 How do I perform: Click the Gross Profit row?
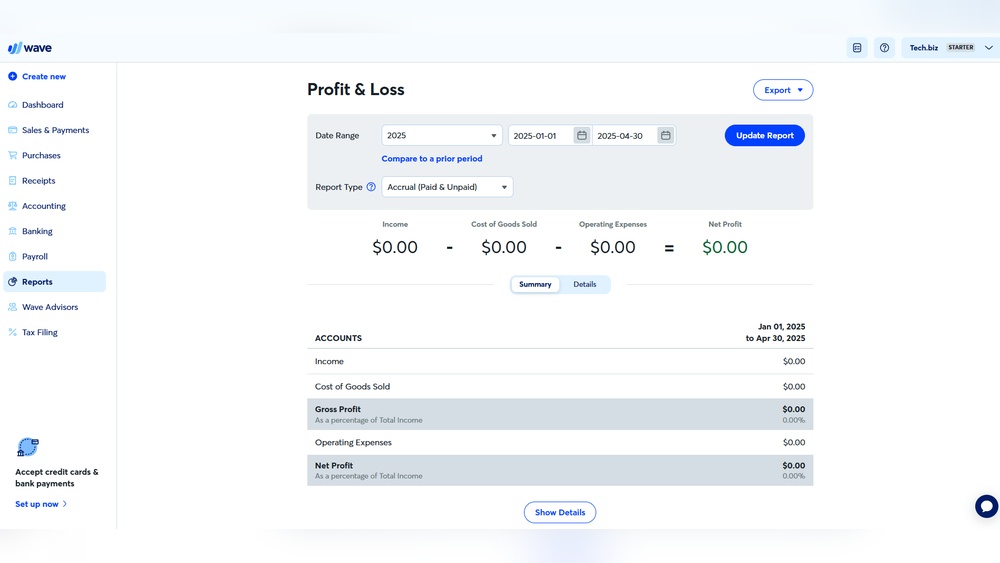(x=560, y=414)
